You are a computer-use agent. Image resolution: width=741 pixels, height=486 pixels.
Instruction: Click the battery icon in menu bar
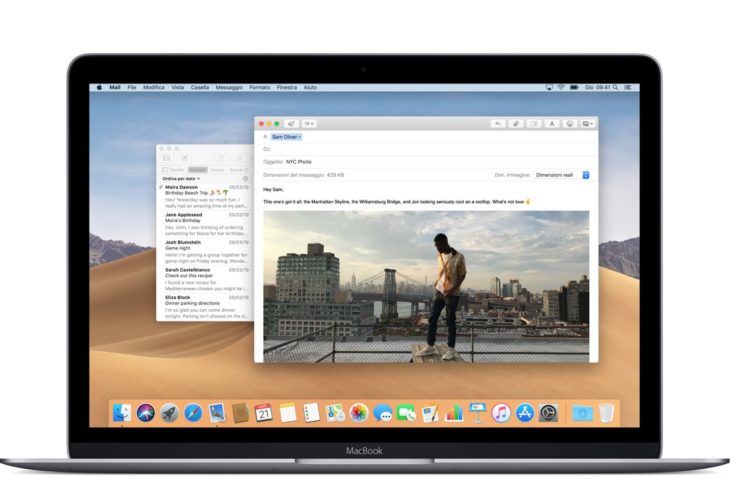pyautogui.click(x=574, y=87)
